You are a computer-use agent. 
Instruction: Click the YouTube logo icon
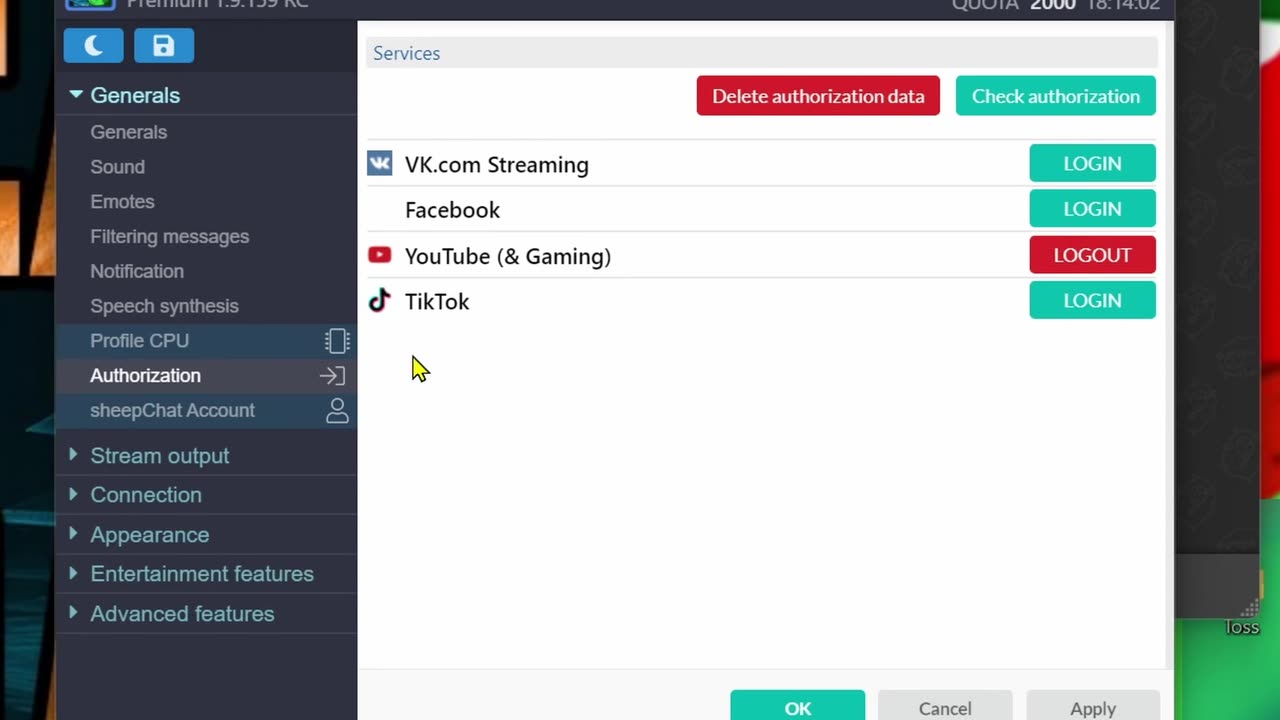pos(379,255)
